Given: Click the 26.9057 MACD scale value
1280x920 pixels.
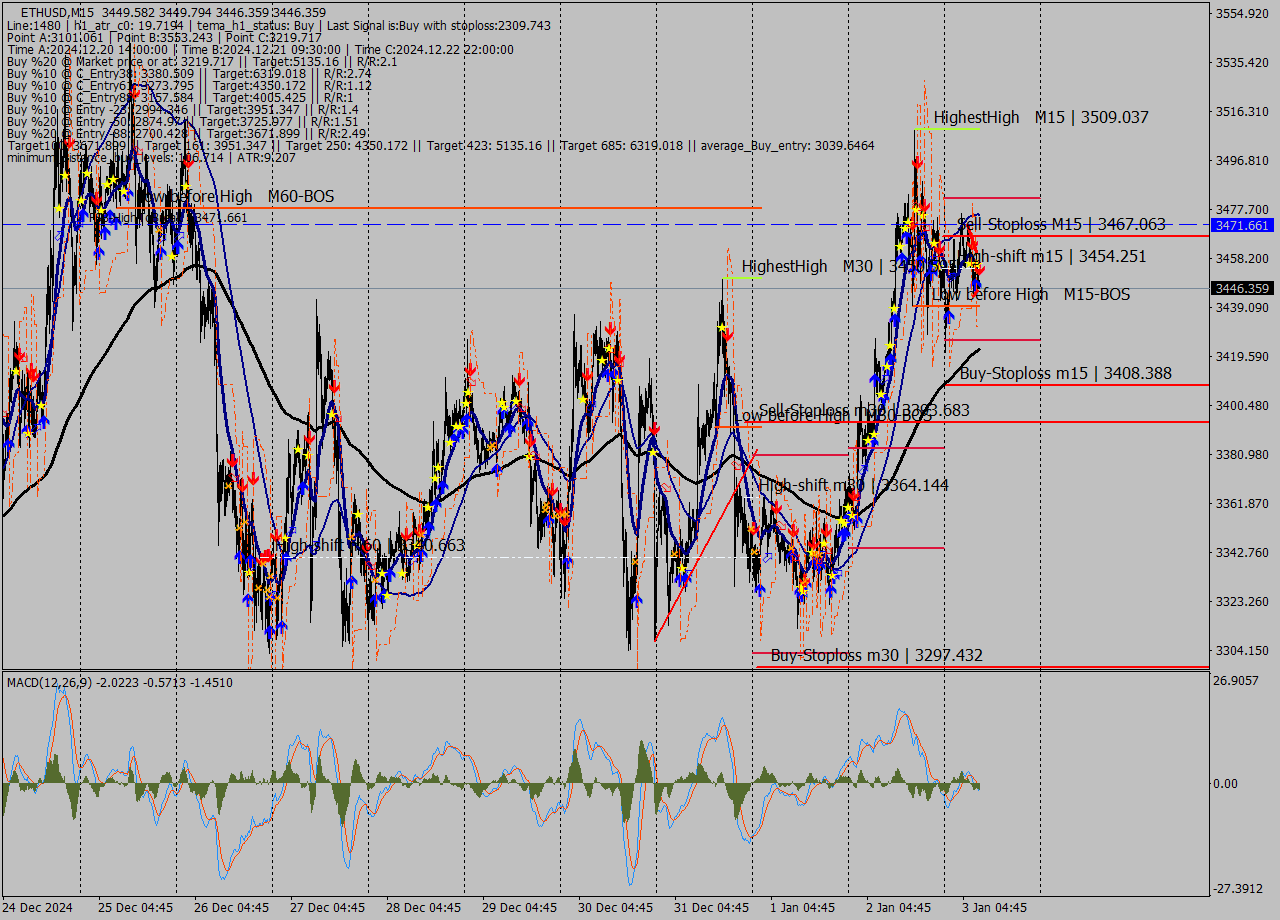Looking at the screenshot, I should (1236, 680).
